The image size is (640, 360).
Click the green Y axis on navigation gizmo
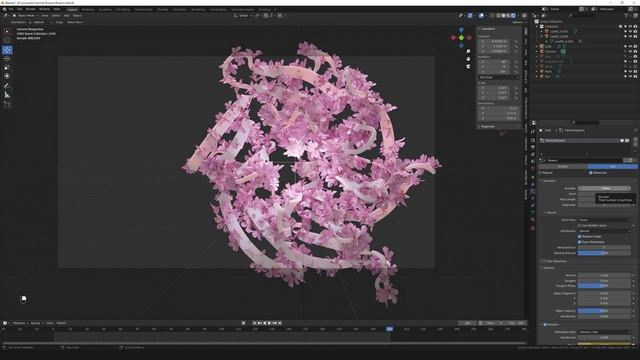pos(461,38)
